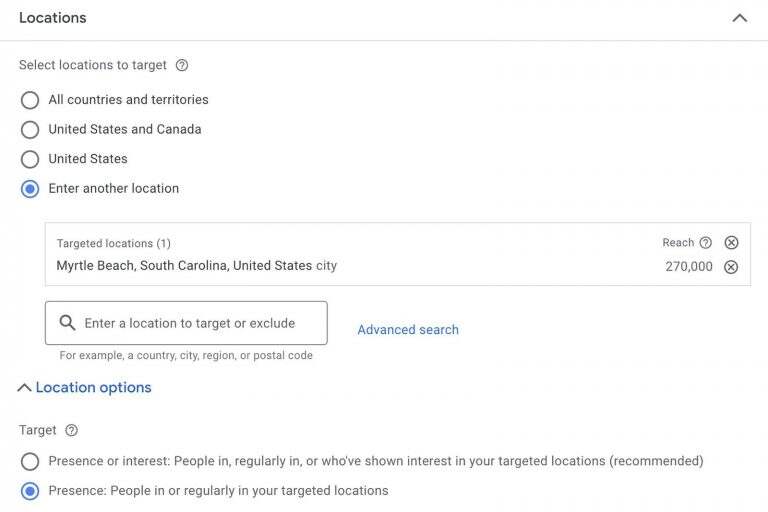Remove Myrtle Beach targeted location
The width and height of the screenshot is (768, 512).
731,267
